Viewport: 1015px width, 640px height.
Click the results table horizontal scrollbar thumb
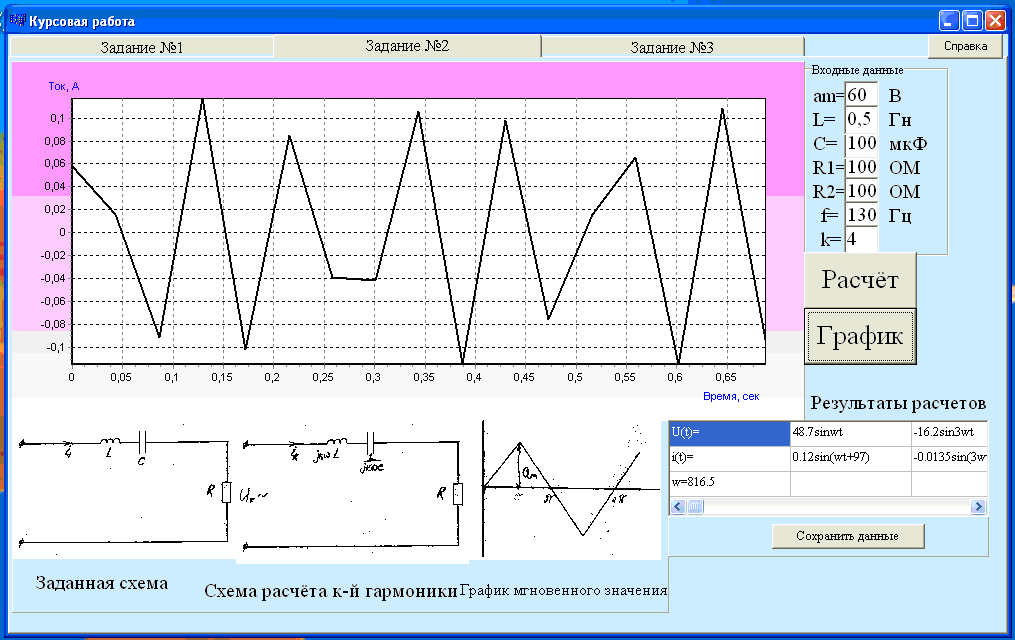coord(695,507)
